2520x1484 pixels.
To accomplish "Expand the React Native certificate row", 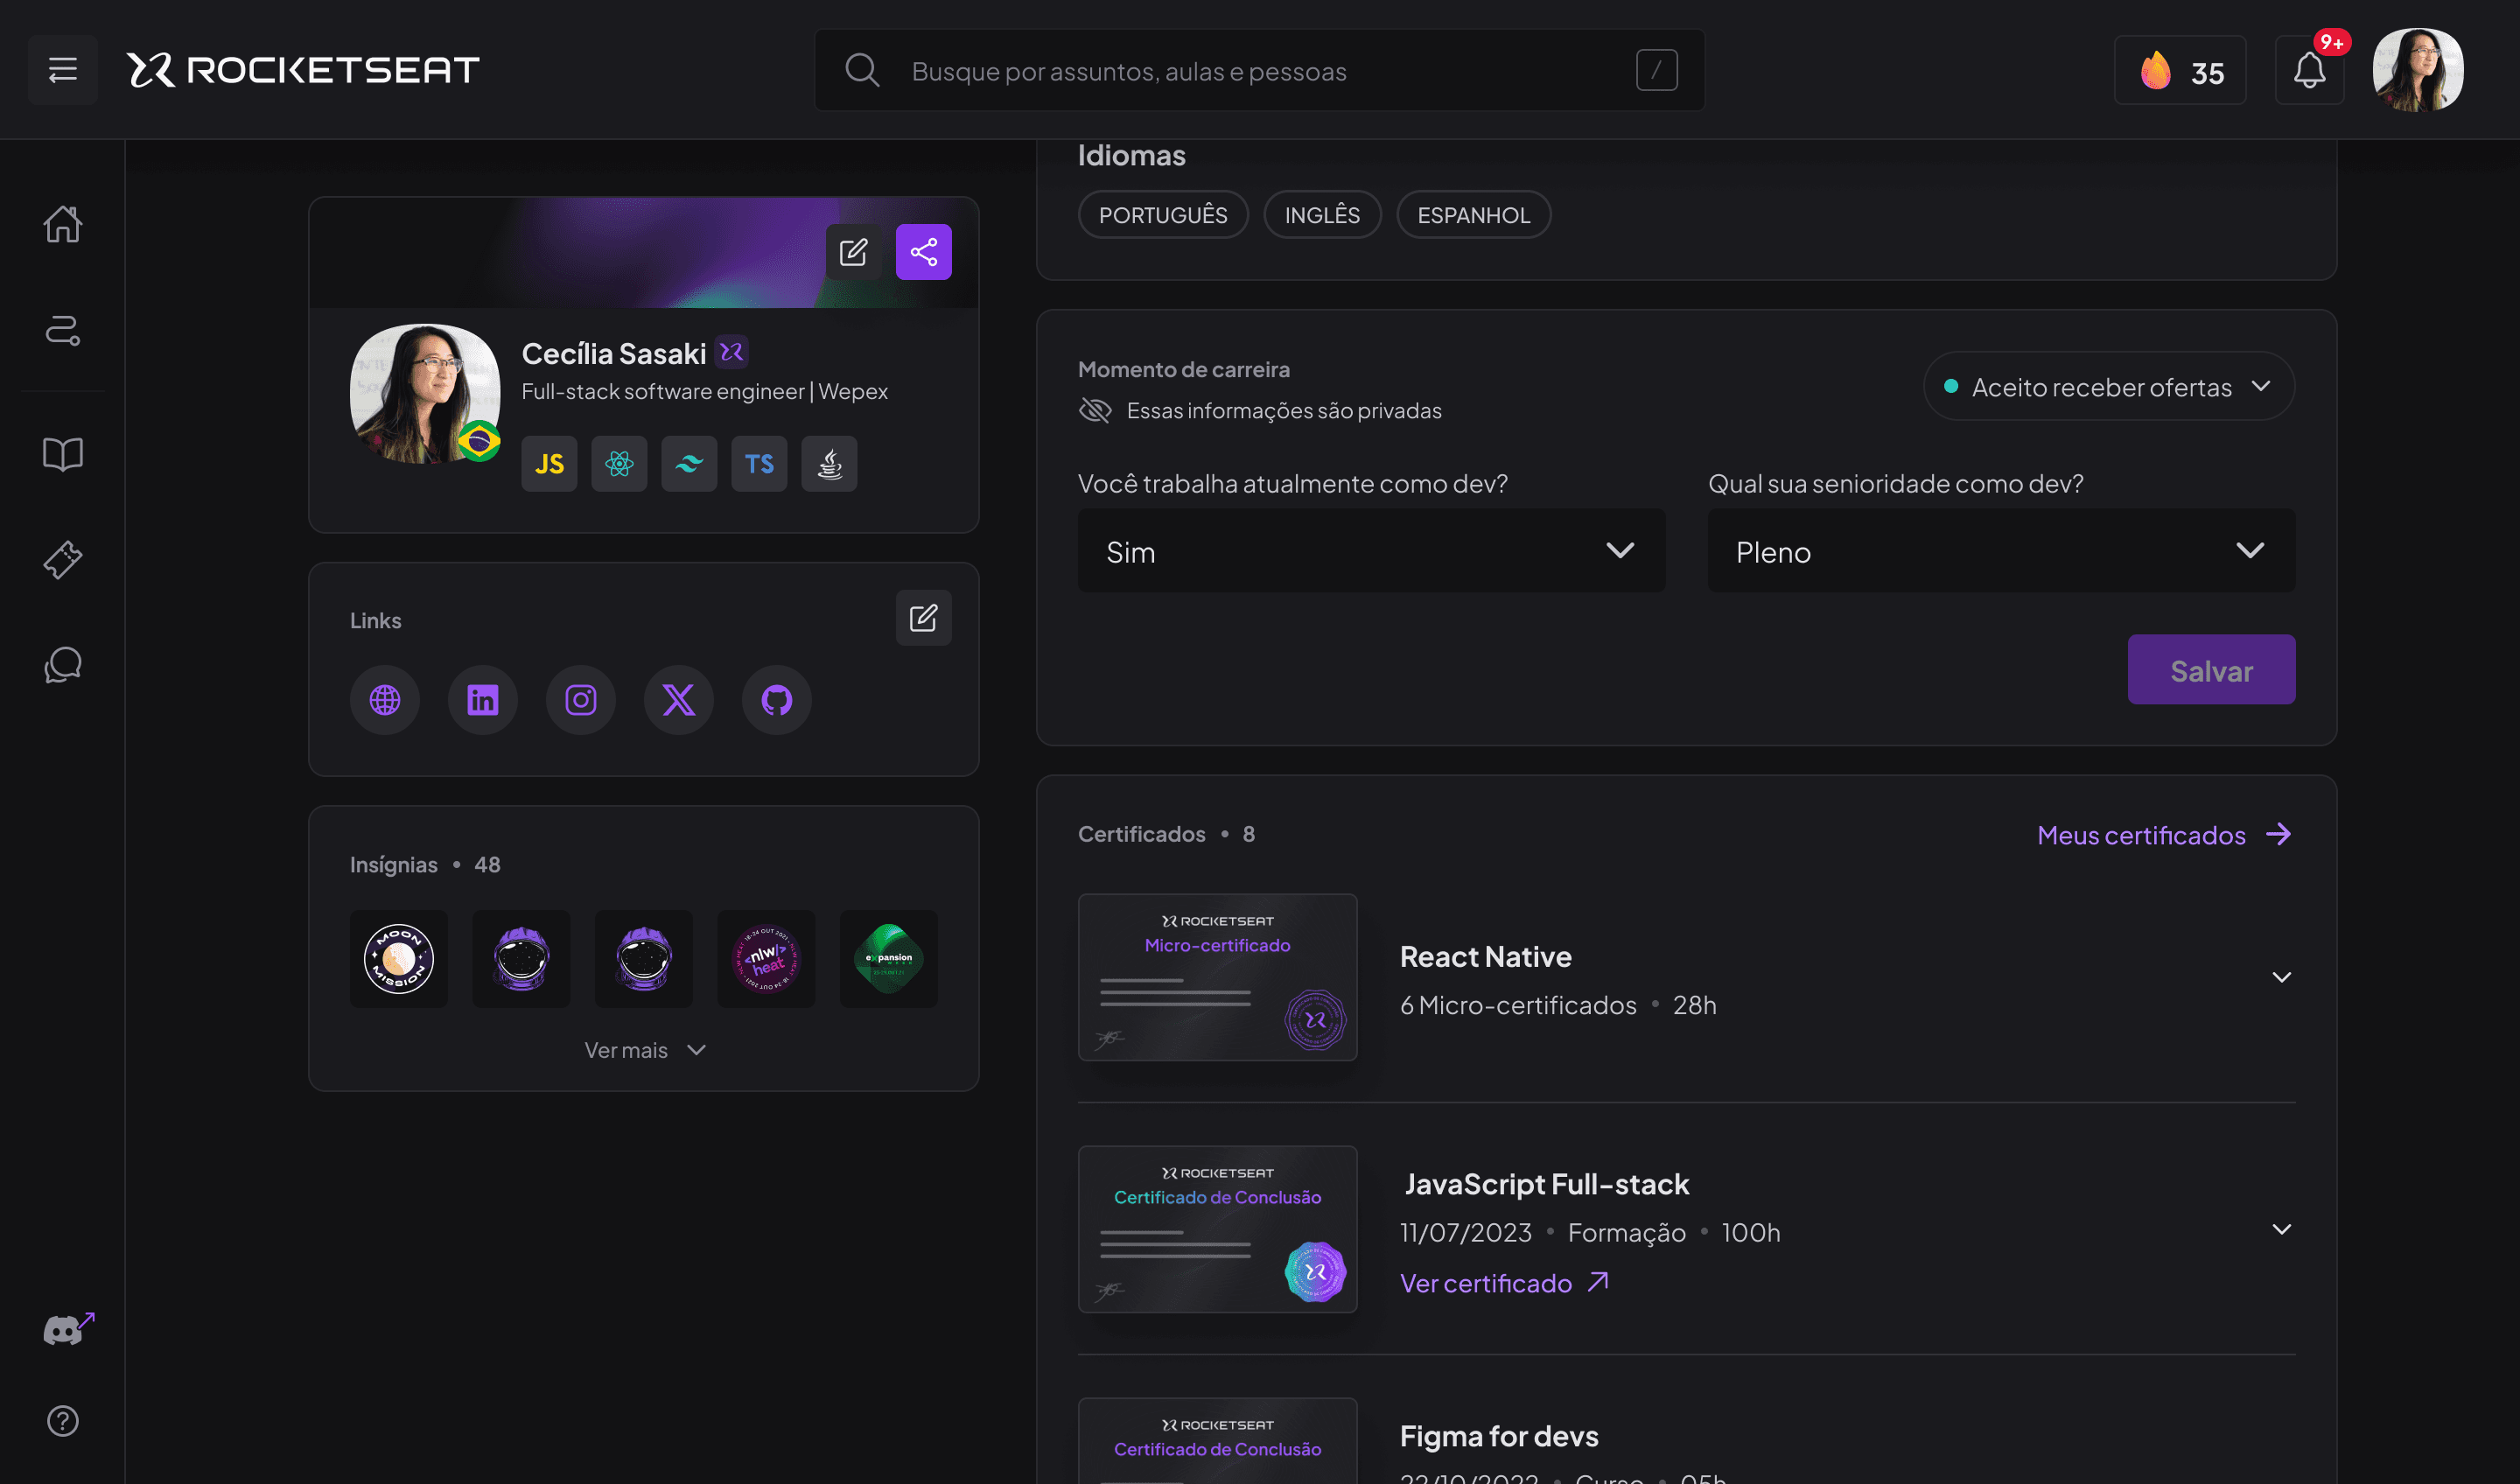I will [2281, 977].
